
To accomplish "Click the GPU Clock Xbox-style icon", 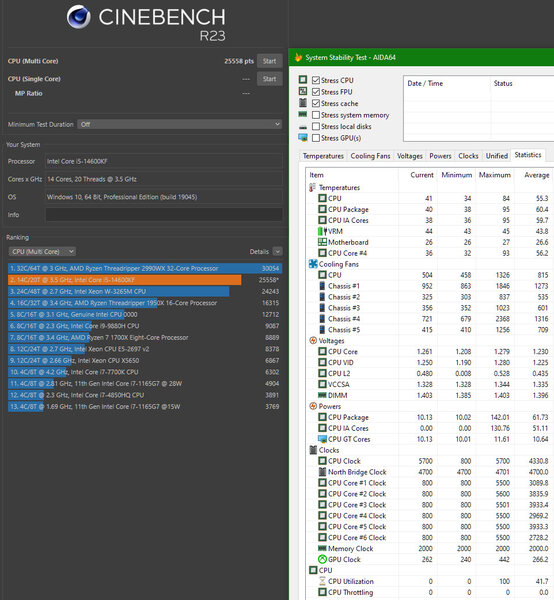I will tap(322, 559).
